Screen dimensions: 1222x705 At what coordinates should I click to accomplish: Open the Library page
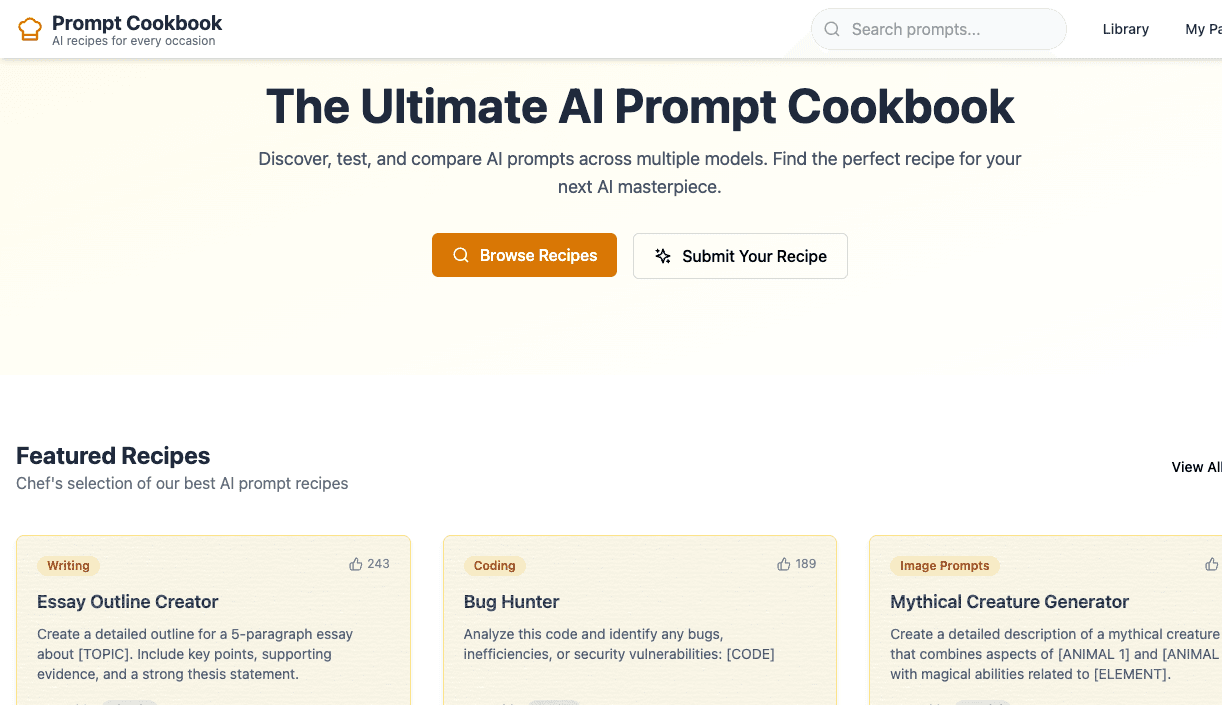(1125, 29)
